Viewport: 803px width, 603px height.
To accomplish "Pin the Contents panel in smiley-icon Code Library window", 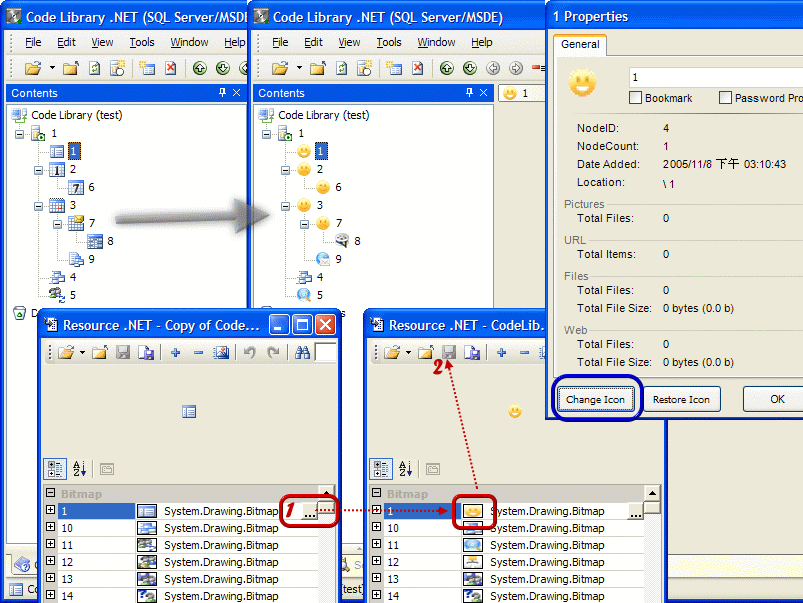I will point(469,92).
